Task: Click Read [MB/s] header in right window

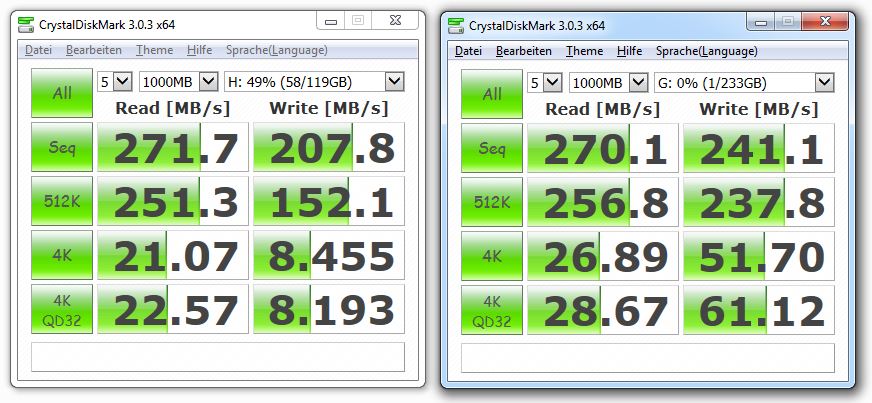Action: [x=602, y=109]
